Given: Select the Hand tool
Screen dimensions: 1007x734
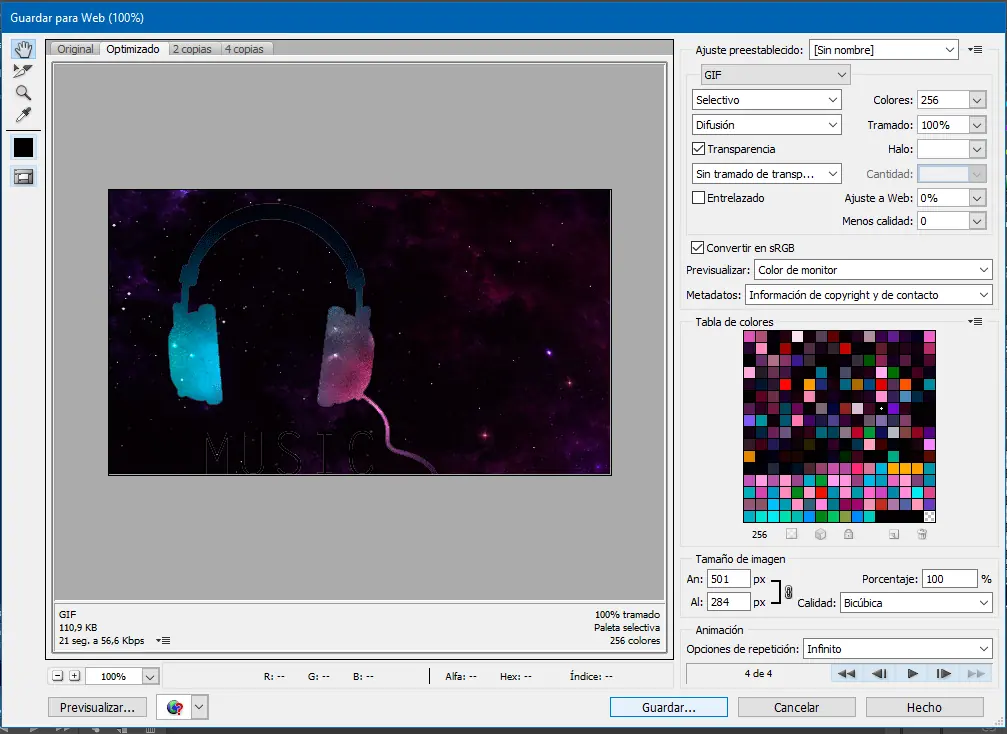Looking at the screenshot, I should coord(23,49).
